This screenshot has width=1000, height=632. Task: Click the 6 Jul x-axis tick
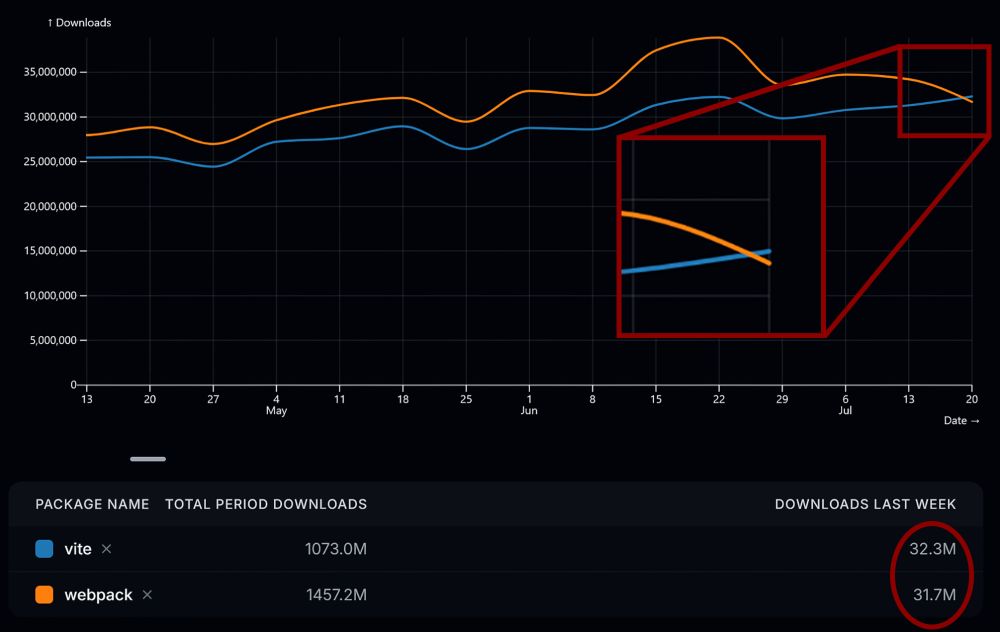[x=845, y=404]
